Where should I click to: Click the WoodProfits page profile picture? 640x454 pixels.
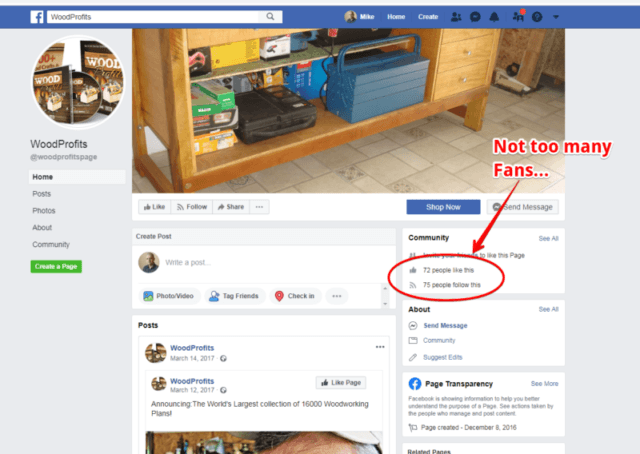78,82
